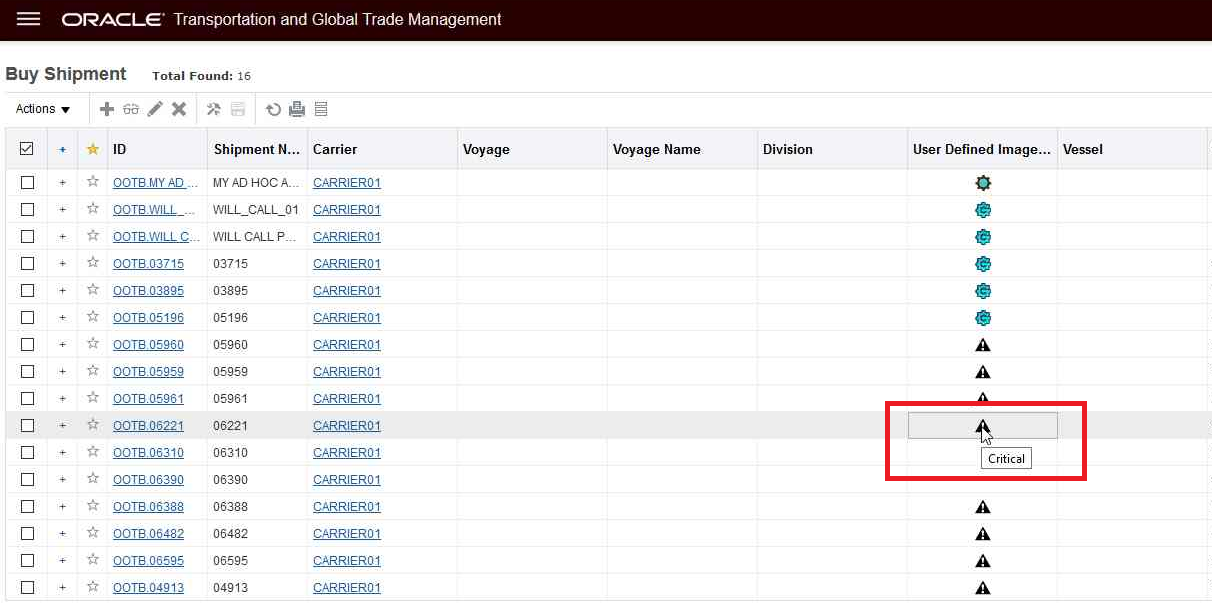1212x610 pixels.
Task: Click the Oracle logo in header
Action: click(x=112, y=19)
